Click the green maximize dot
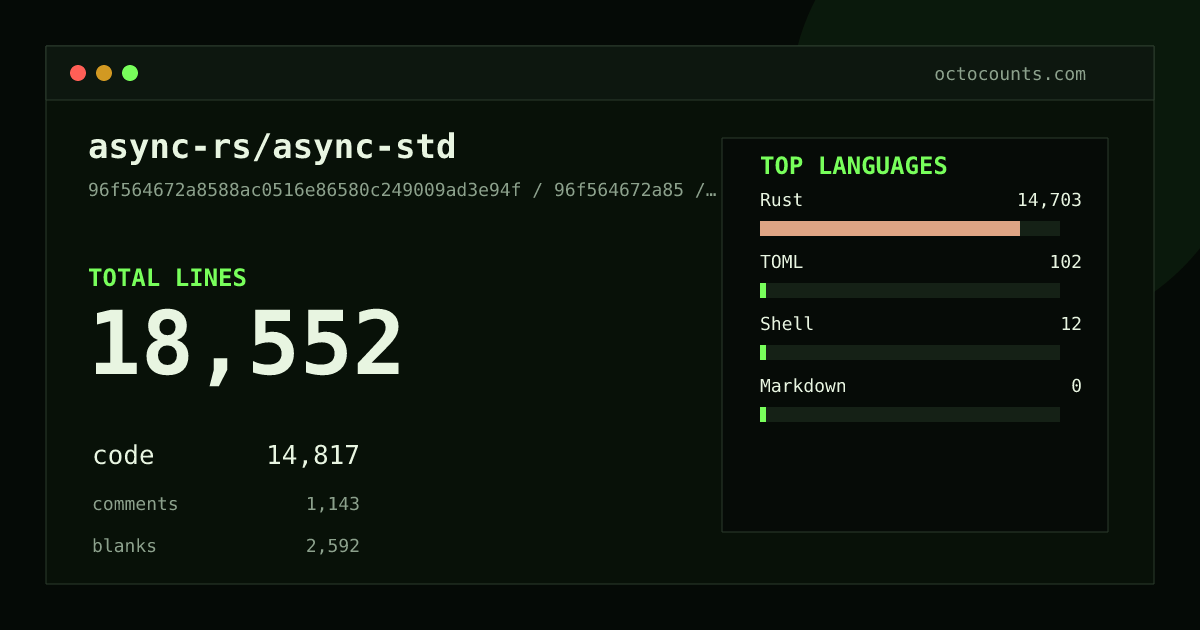Screen dimensions: 1200x630 [x=130, y=73]
